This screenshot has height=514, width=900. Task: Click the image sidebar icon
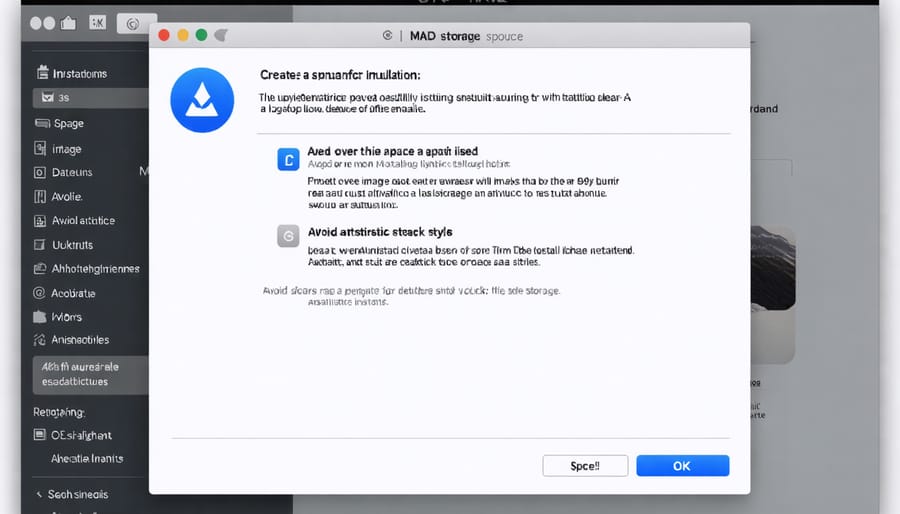tap(40, 149)
